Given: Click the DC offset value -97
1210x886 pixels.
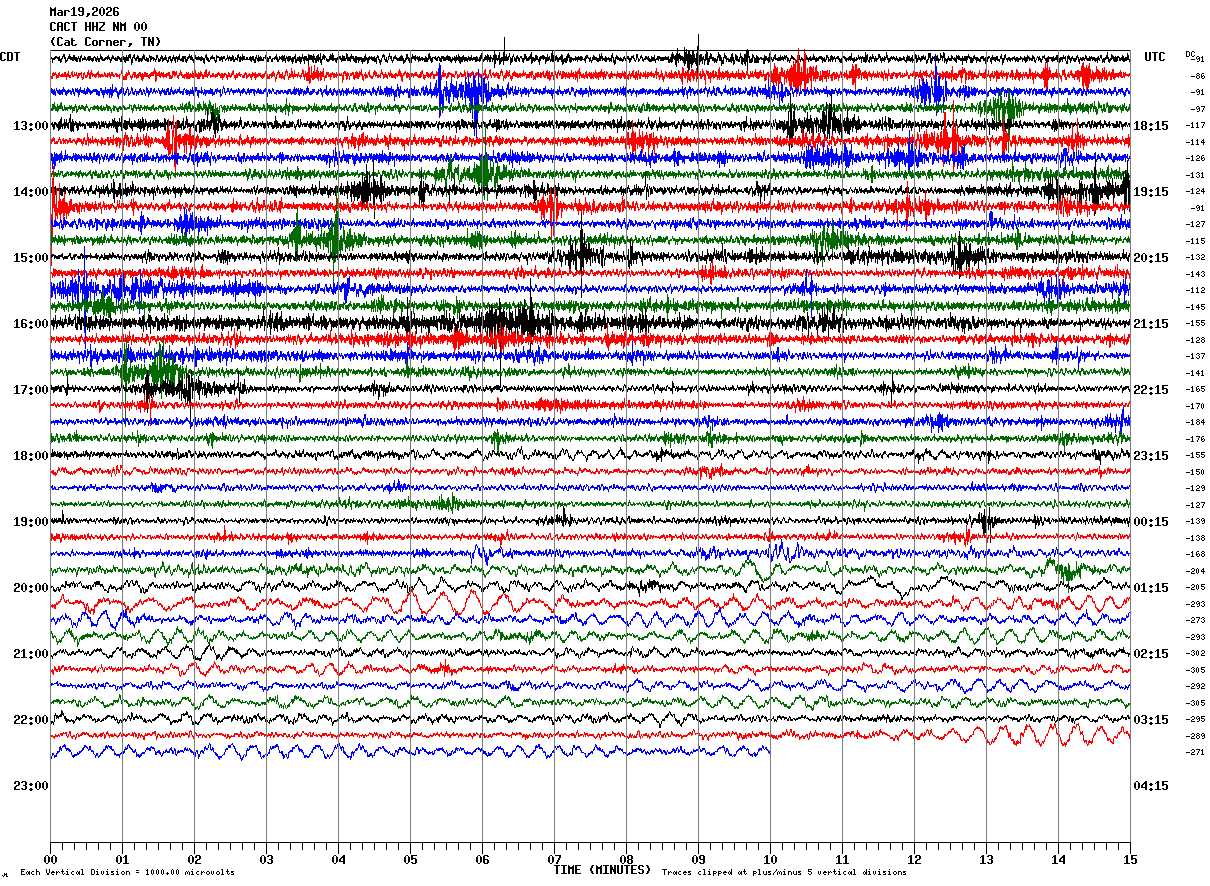Looking at the screenshot, I should click(x=1196, y=109).
